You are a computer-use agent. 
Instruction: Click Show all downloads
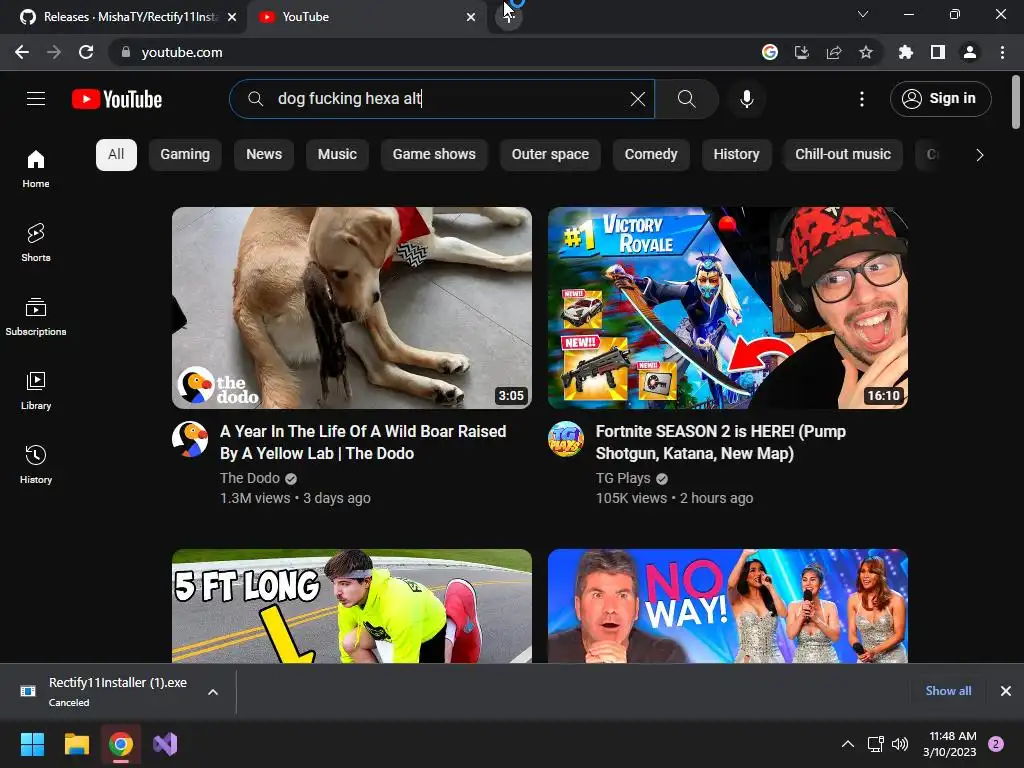click(948, 691)
